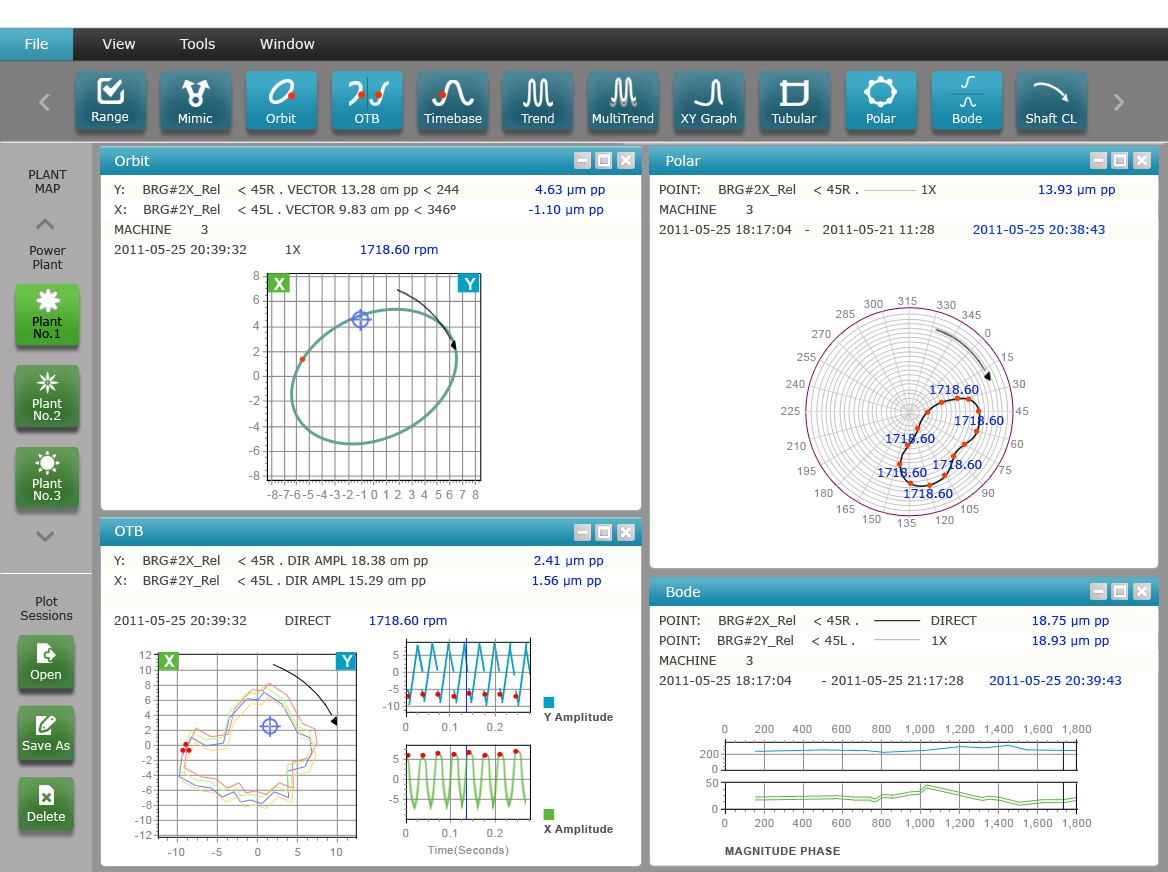This screenshot has width=1168, height=872.
Task: Minimize the Polar panel
Action: [1098, 160]
